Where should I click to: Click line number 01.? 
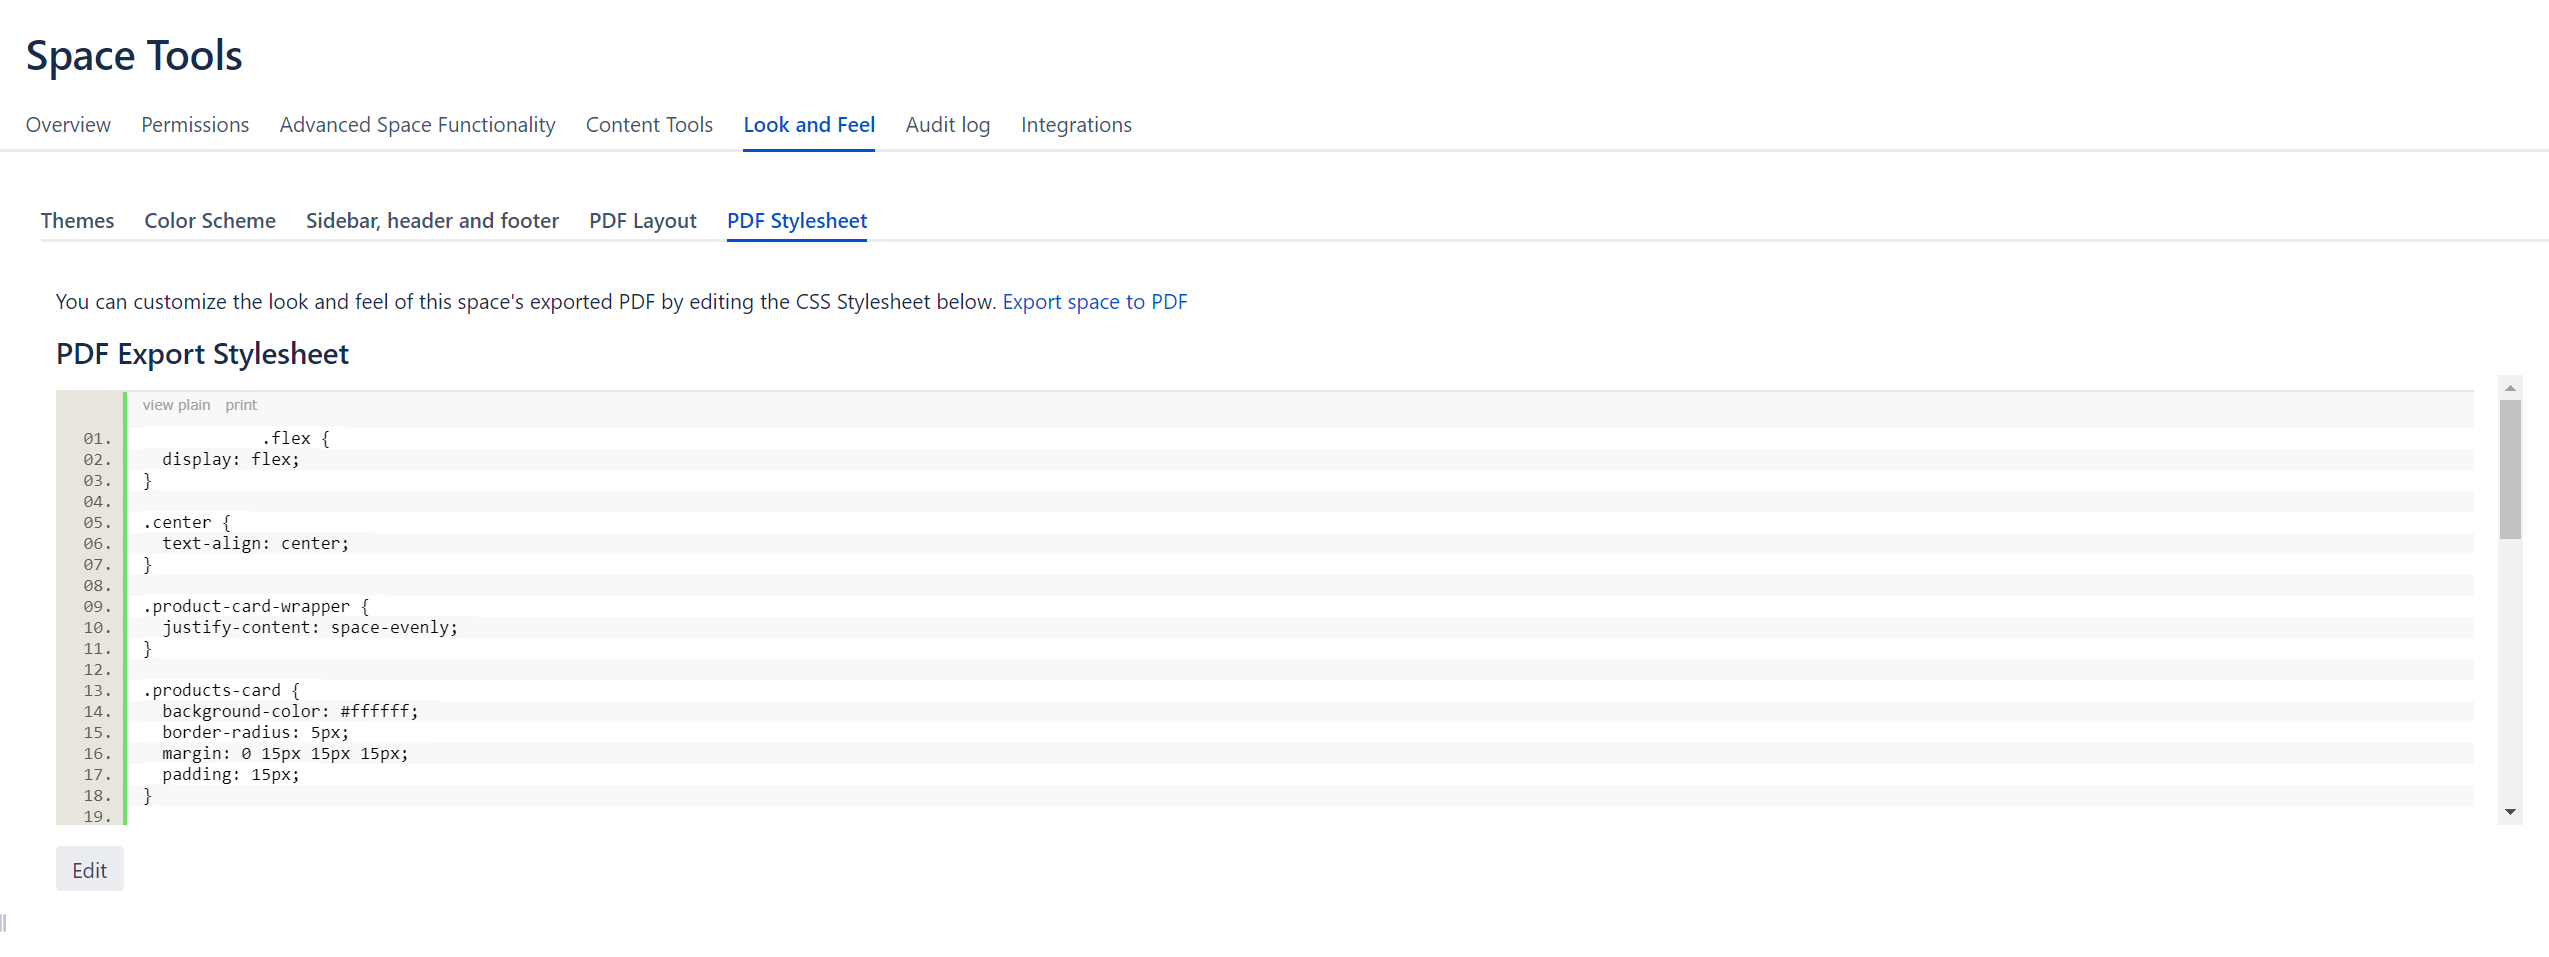(97, 438)
